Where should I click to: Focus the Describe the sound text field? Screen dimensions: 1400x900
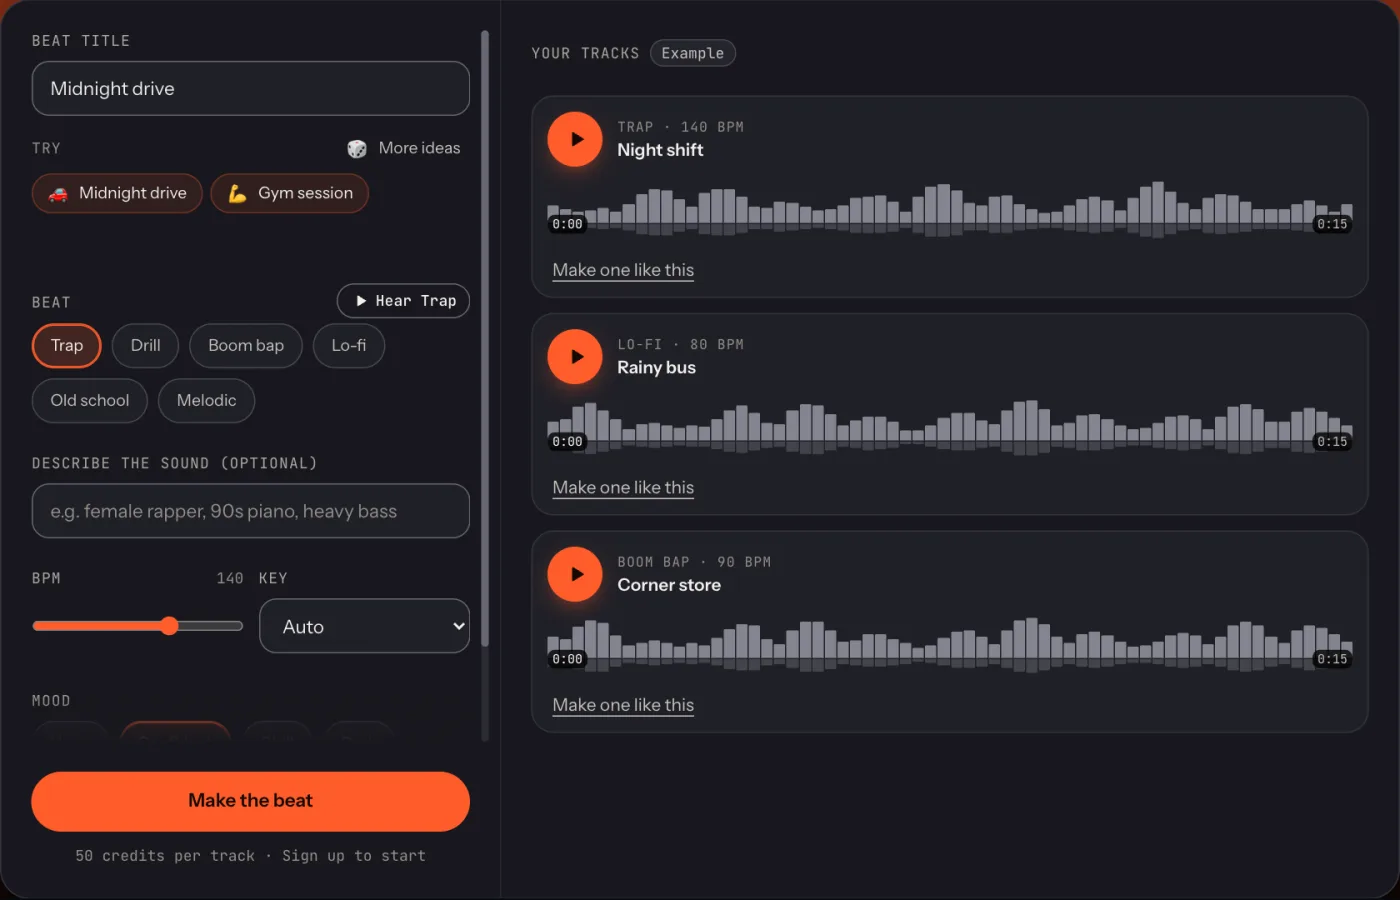click(251, 511)
